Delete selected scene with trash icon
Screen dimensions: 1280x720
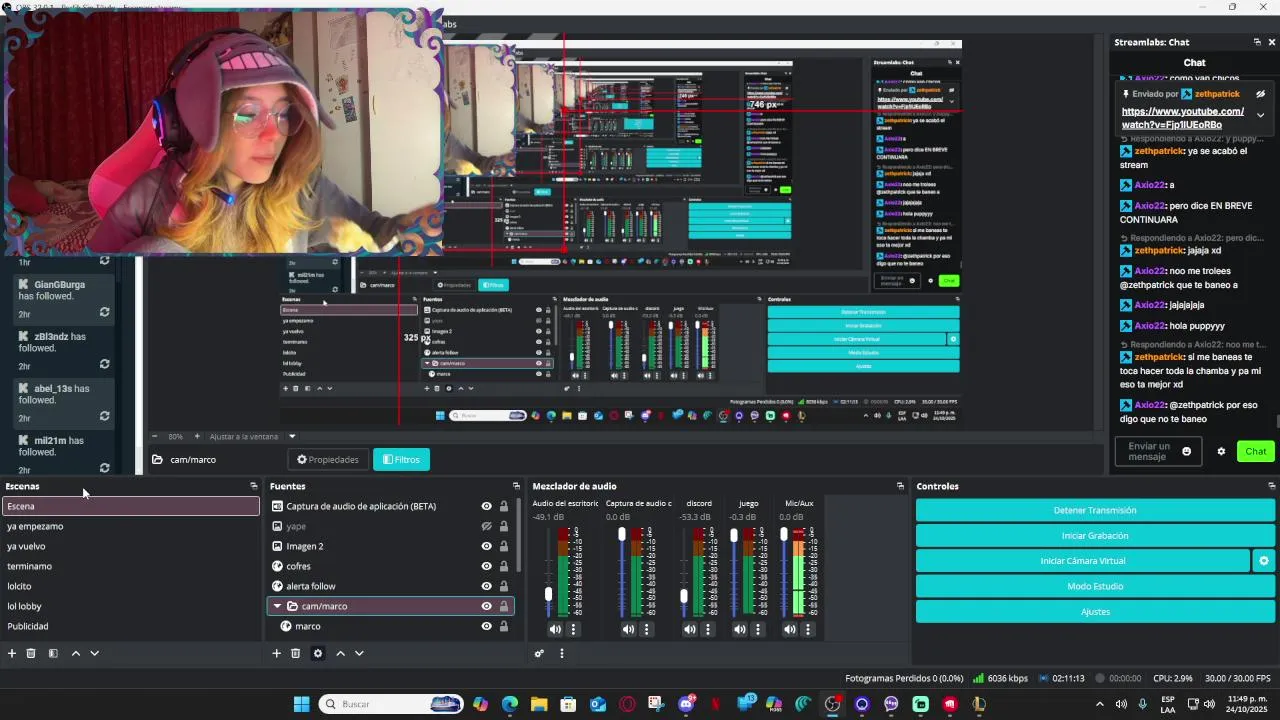(x=31, y=653)
